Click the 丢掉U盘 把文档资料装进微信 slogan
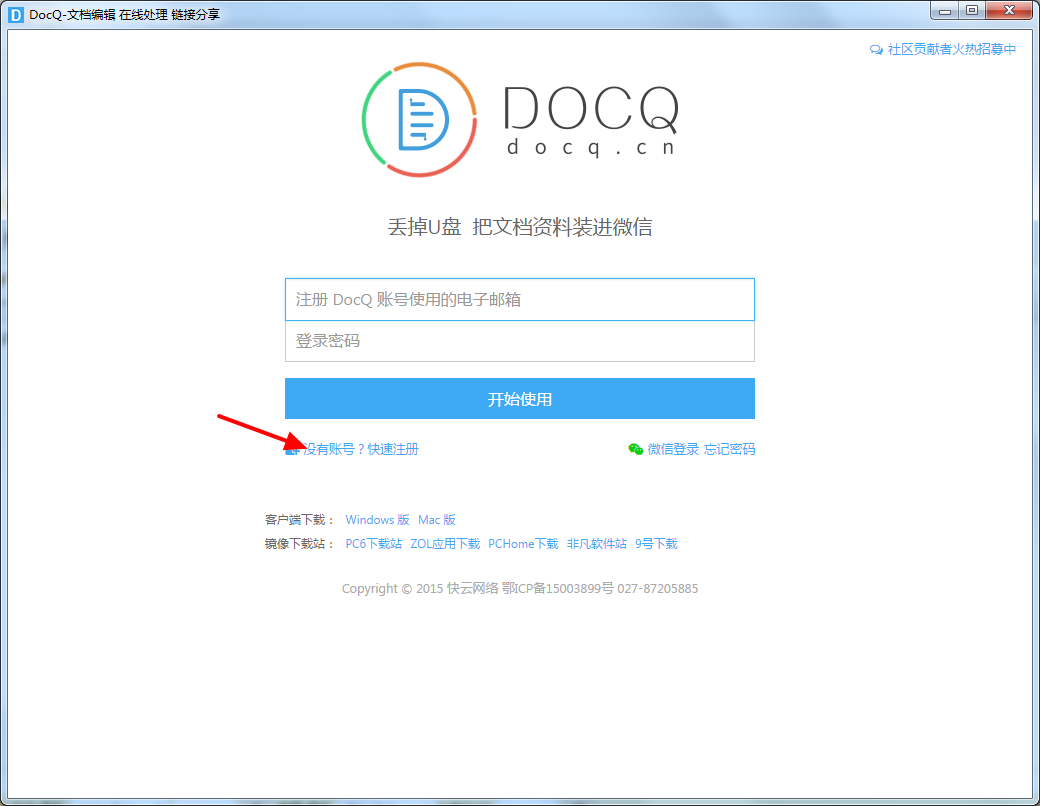The width and height of the screenshot is (1040, 806). coord(519,227)
